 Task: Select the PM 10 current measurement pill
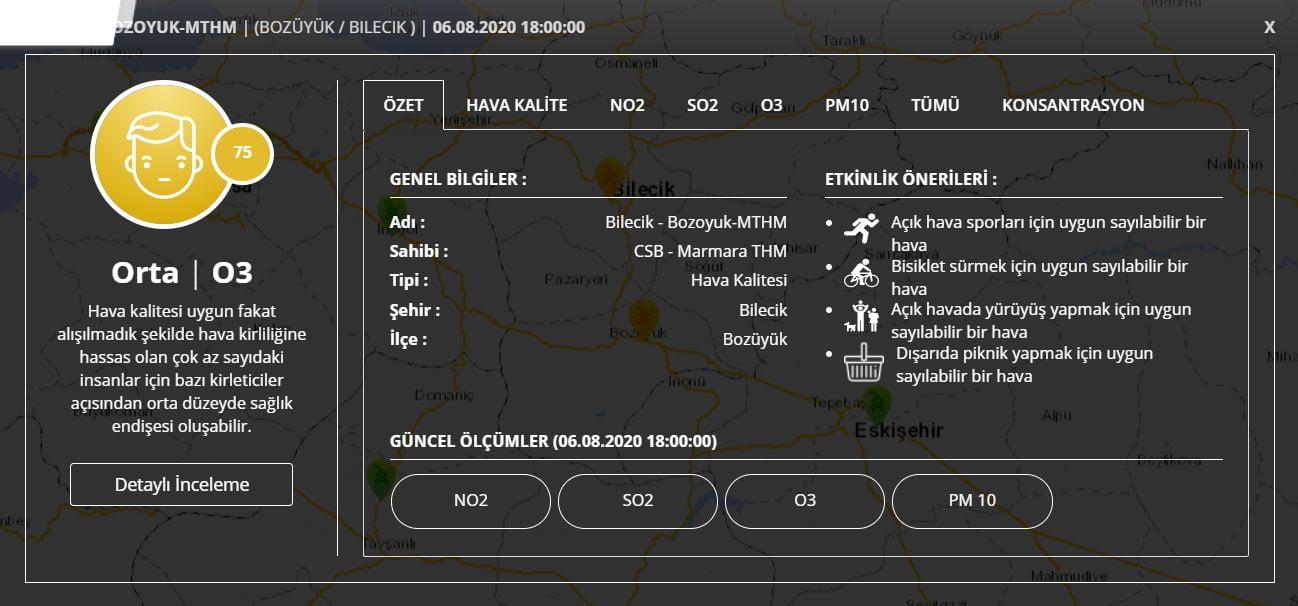tap(972, 500)
